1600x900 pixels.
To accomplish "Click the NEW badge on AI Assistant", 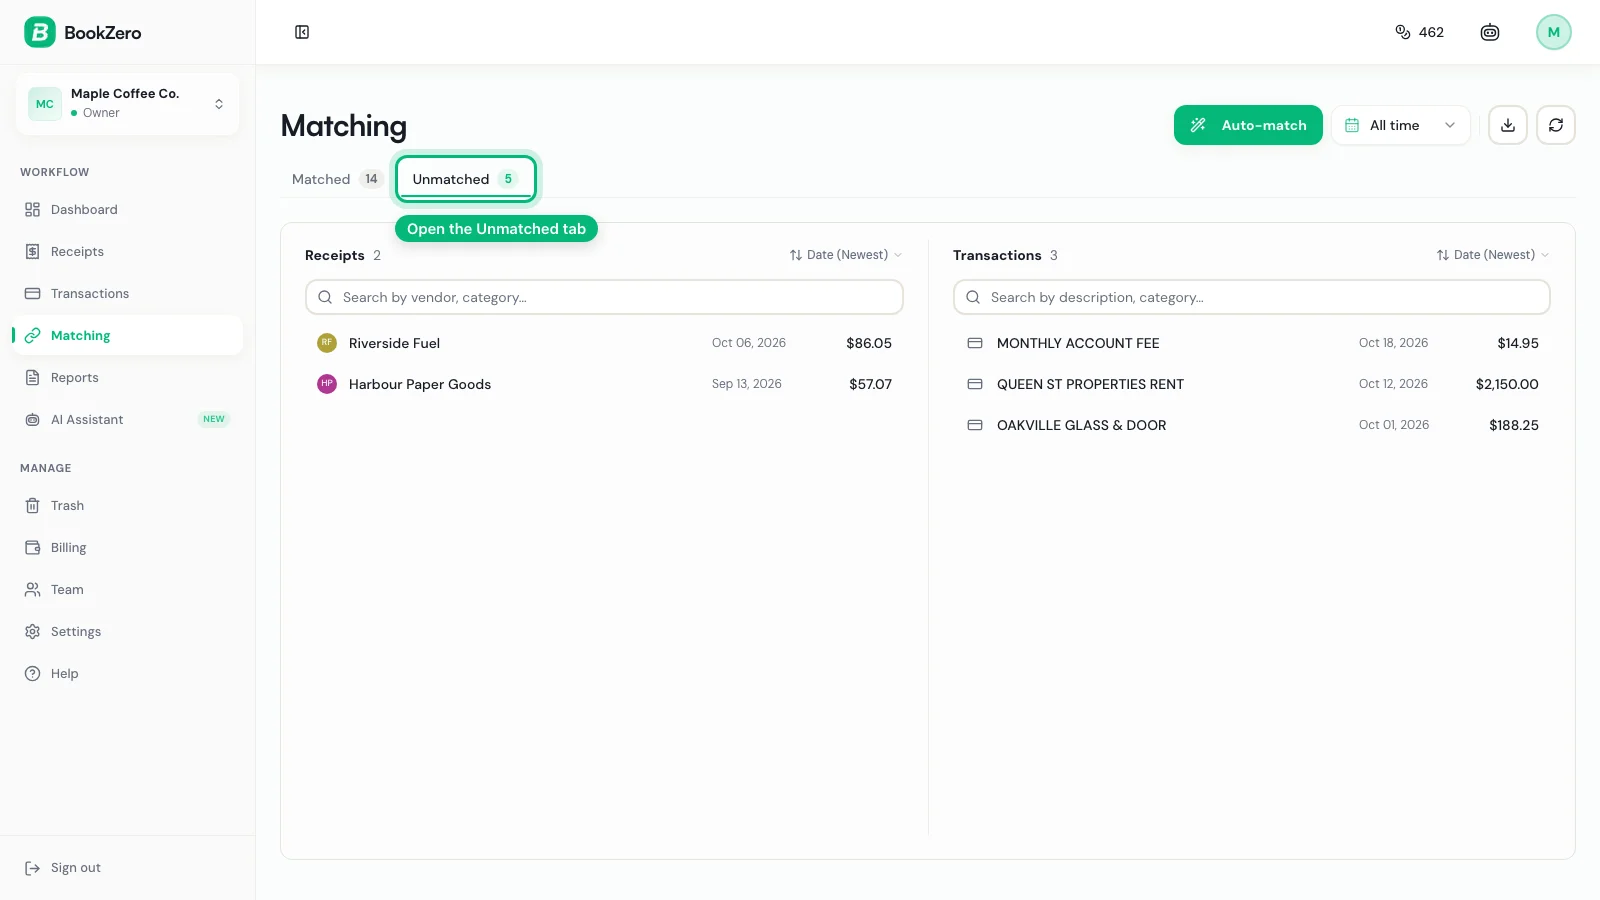I will pyautogui.click(x=214, y=419).
